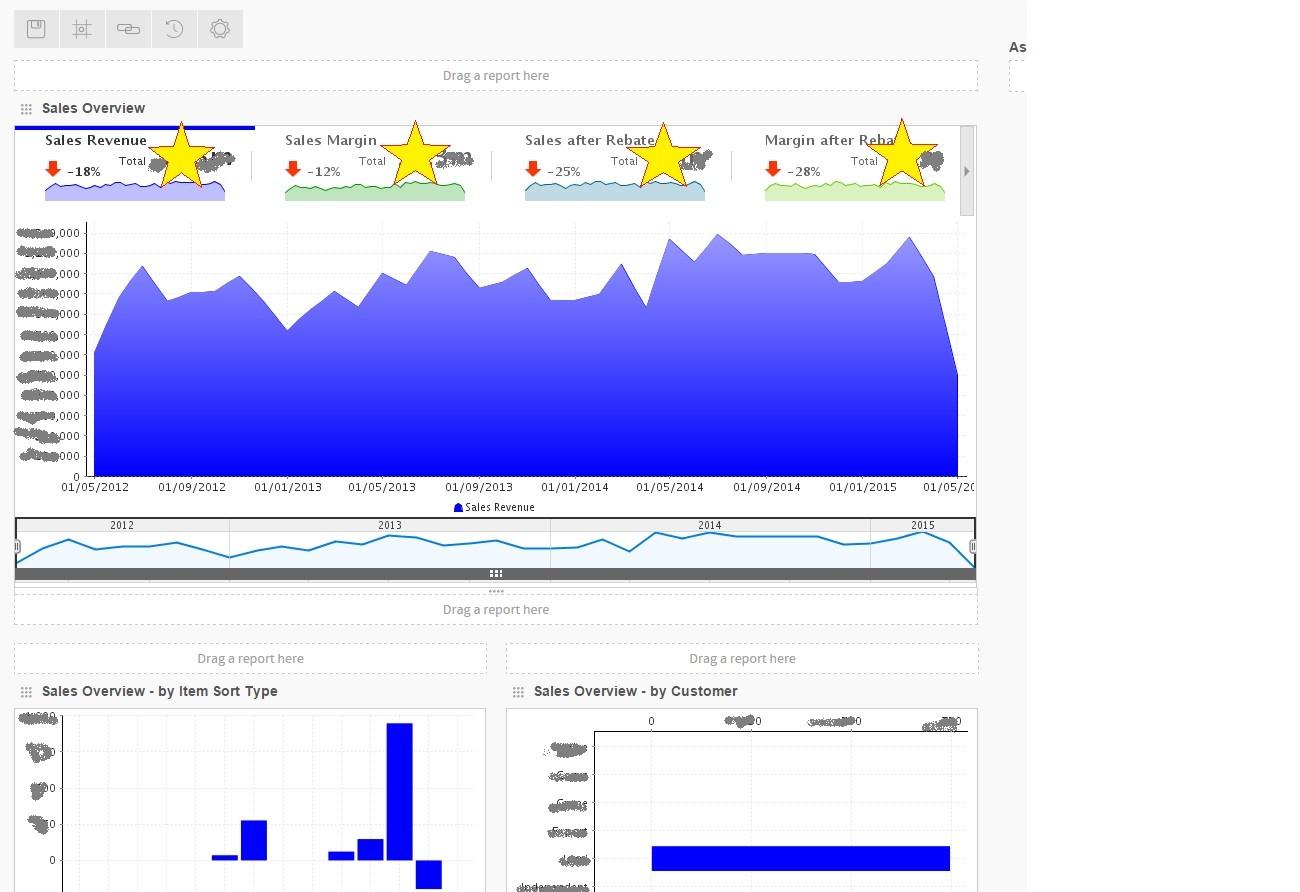Click the tallest bar in Item Sort Type chart

click(399, 791)
